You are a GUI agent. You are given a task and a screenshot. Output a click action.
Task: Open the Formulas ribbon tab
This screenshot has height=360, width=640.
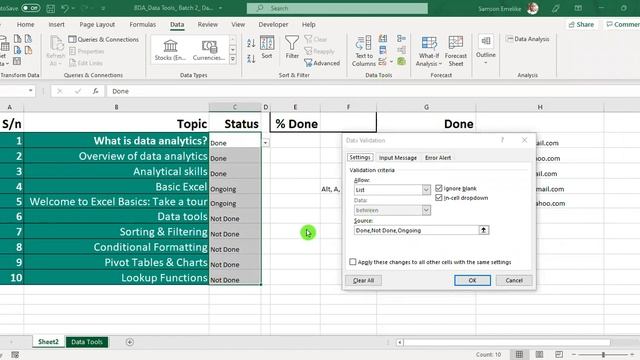[142, 24]
